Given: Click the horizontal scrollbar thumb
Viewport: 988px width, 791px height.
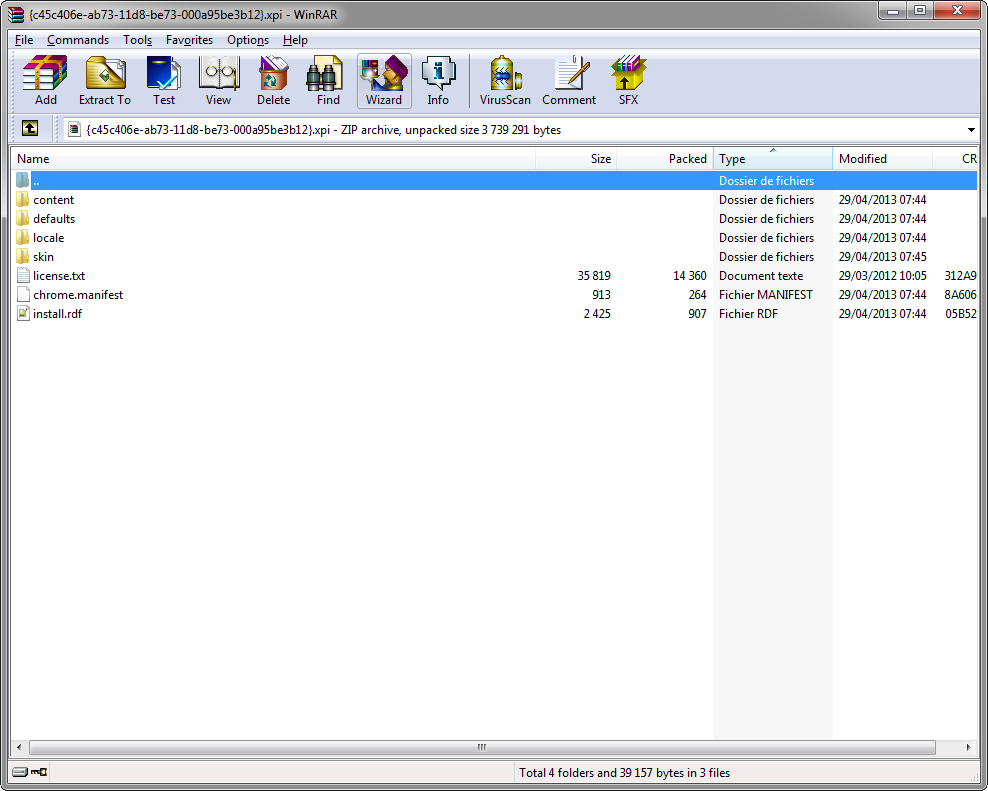Looking at the screenshot, I should (482, 748).
